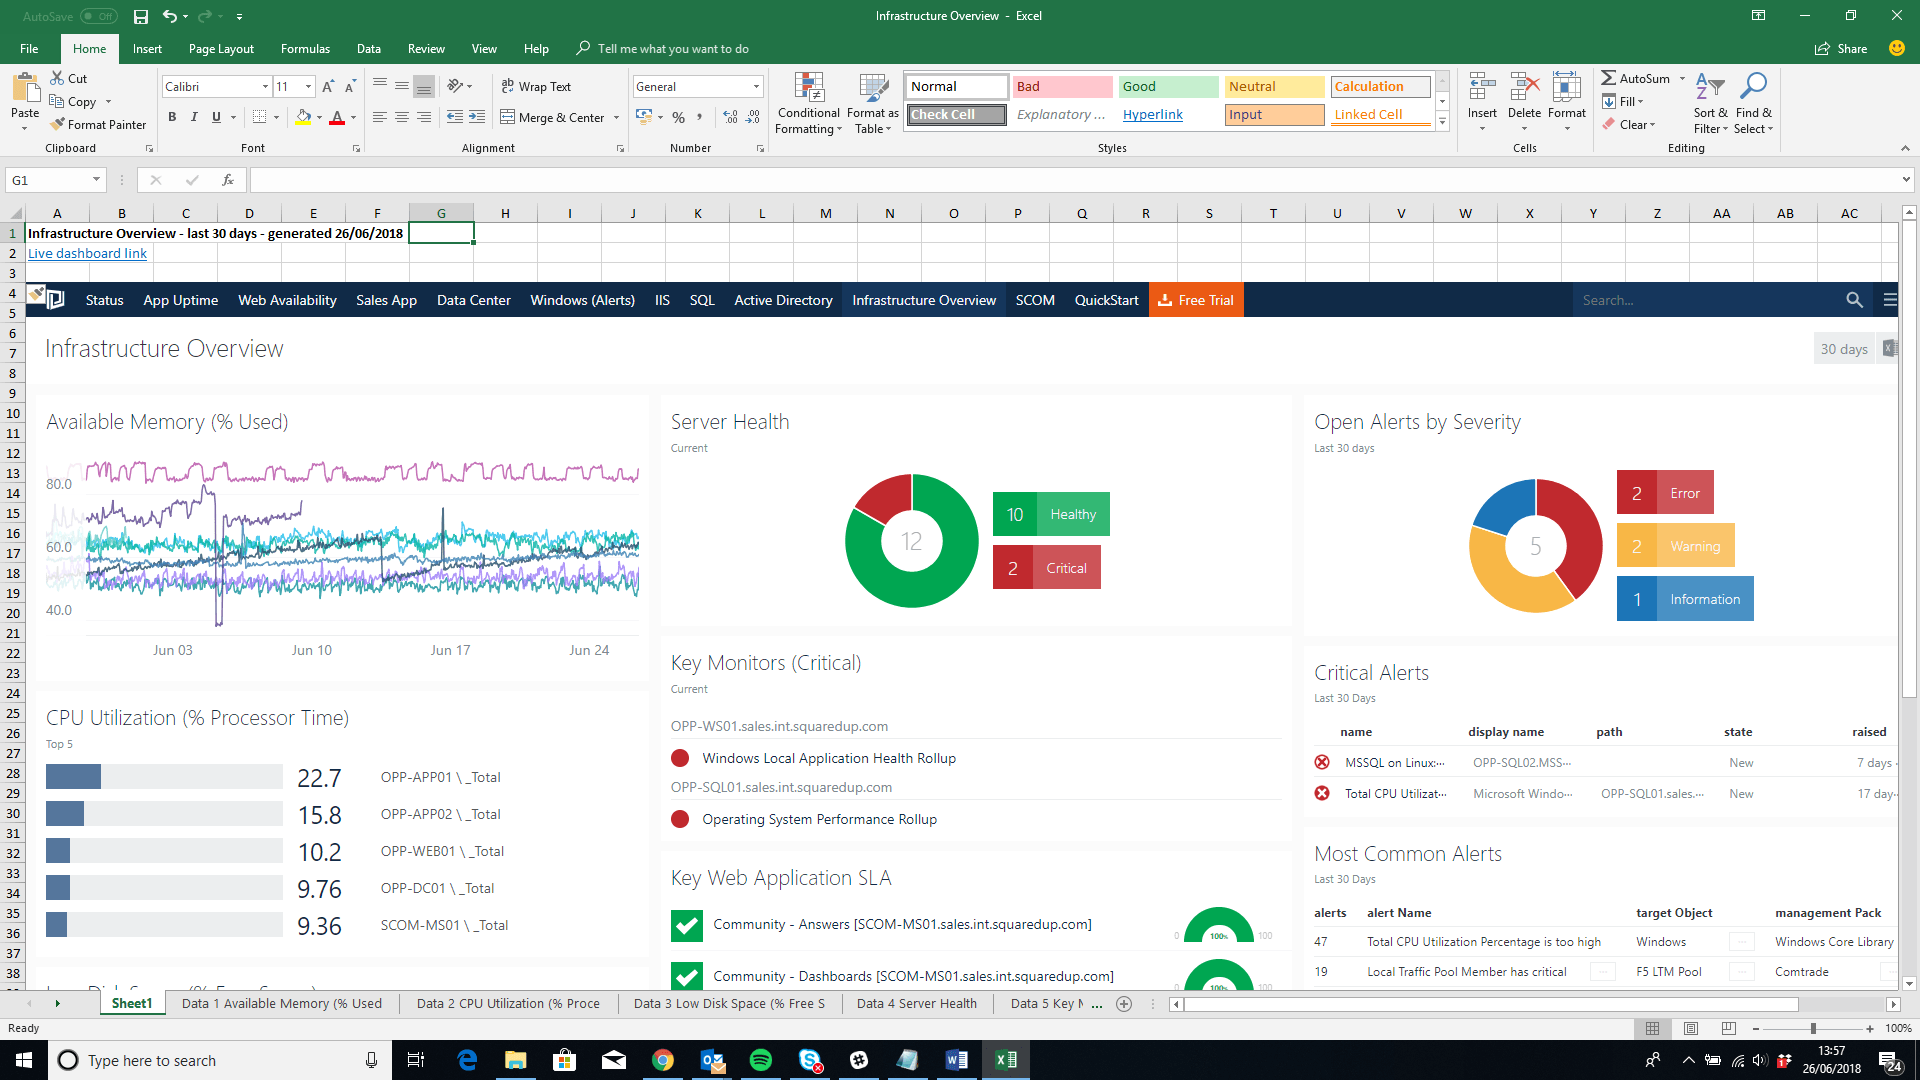Click the dashboard Search field
This screenshot has height=1080, width=1920.
(1700, 299)
